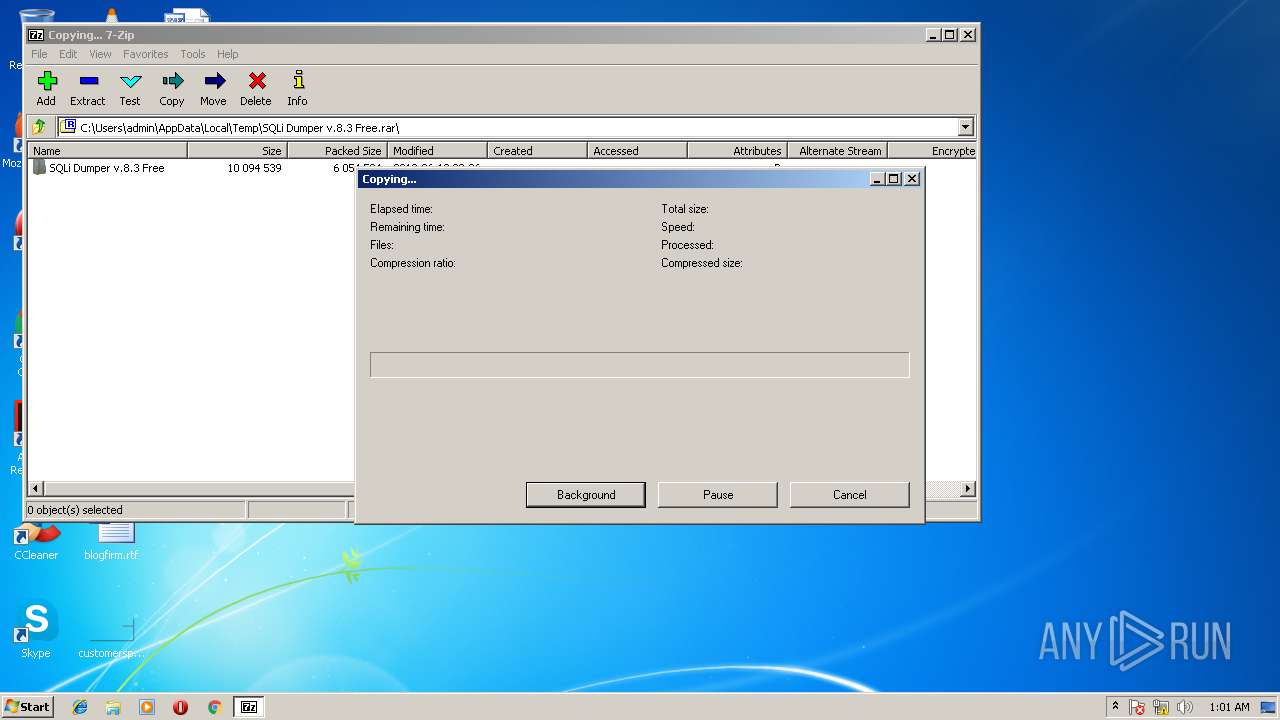
Task: Go up one folder level icon
Action: pyautogui.click(x=39, y=127)
